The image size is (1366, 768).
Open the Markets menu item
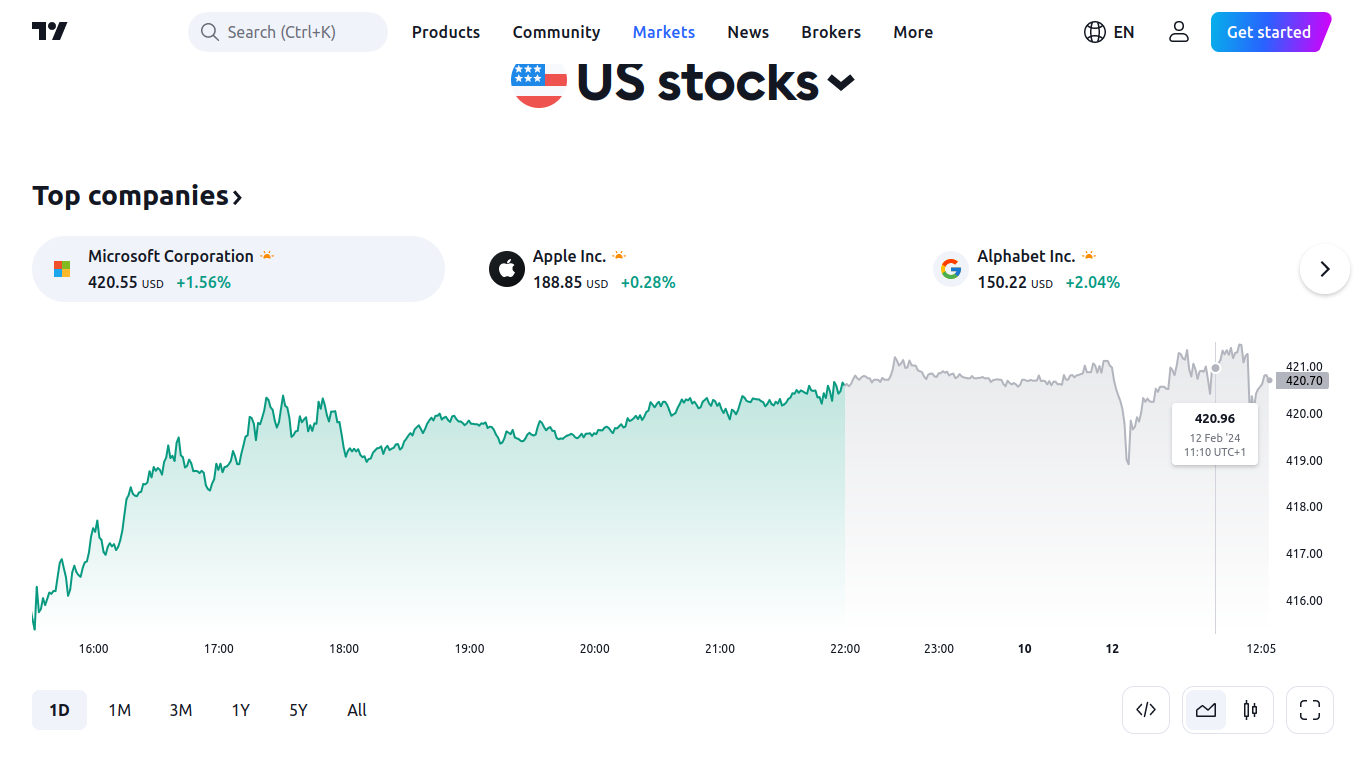(664, 32)
